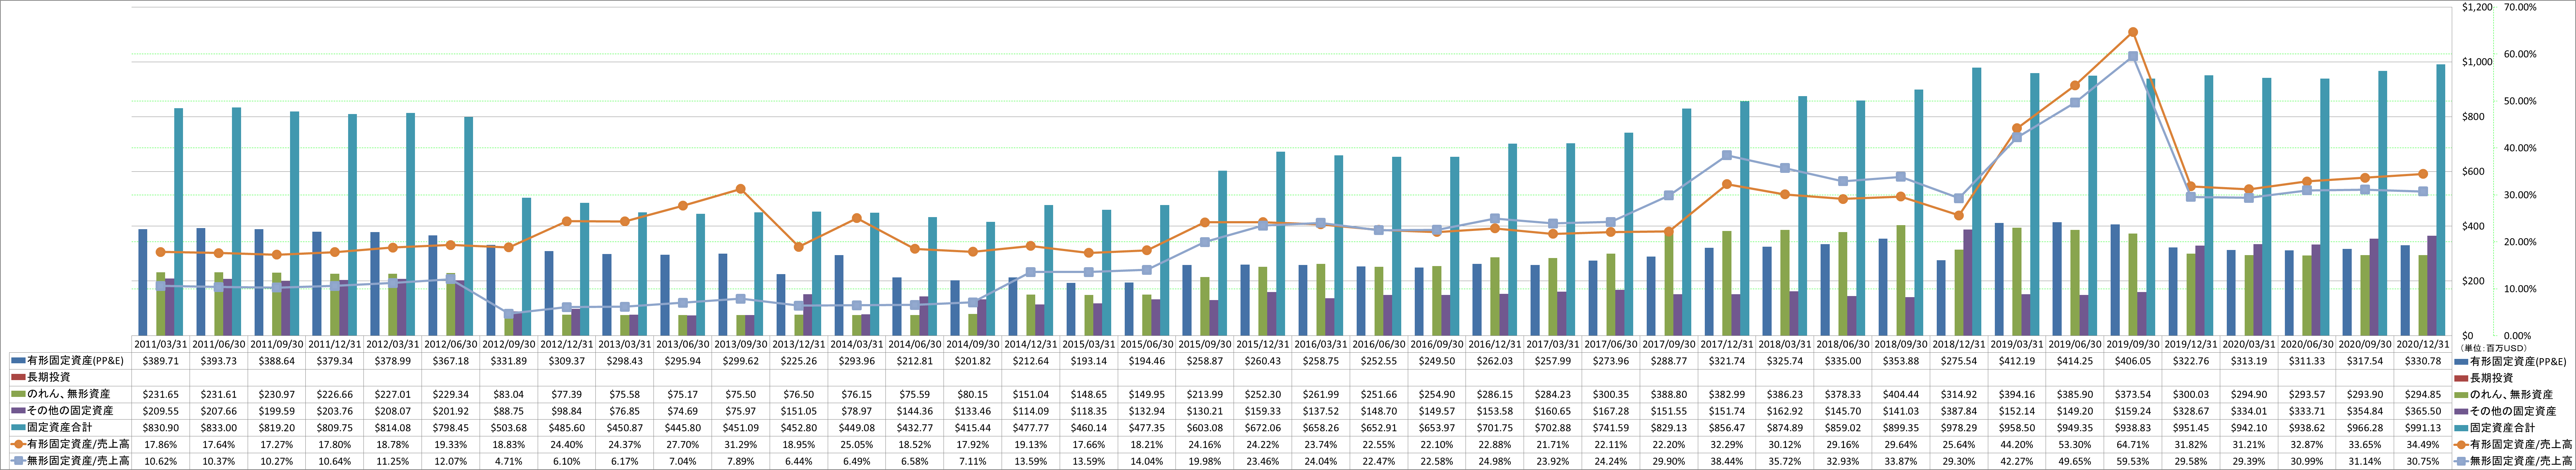Select the $387.84 other fixed assets cell
Image resolution: width=2576 pixels, height=470 pixels.
(1959, 411)
